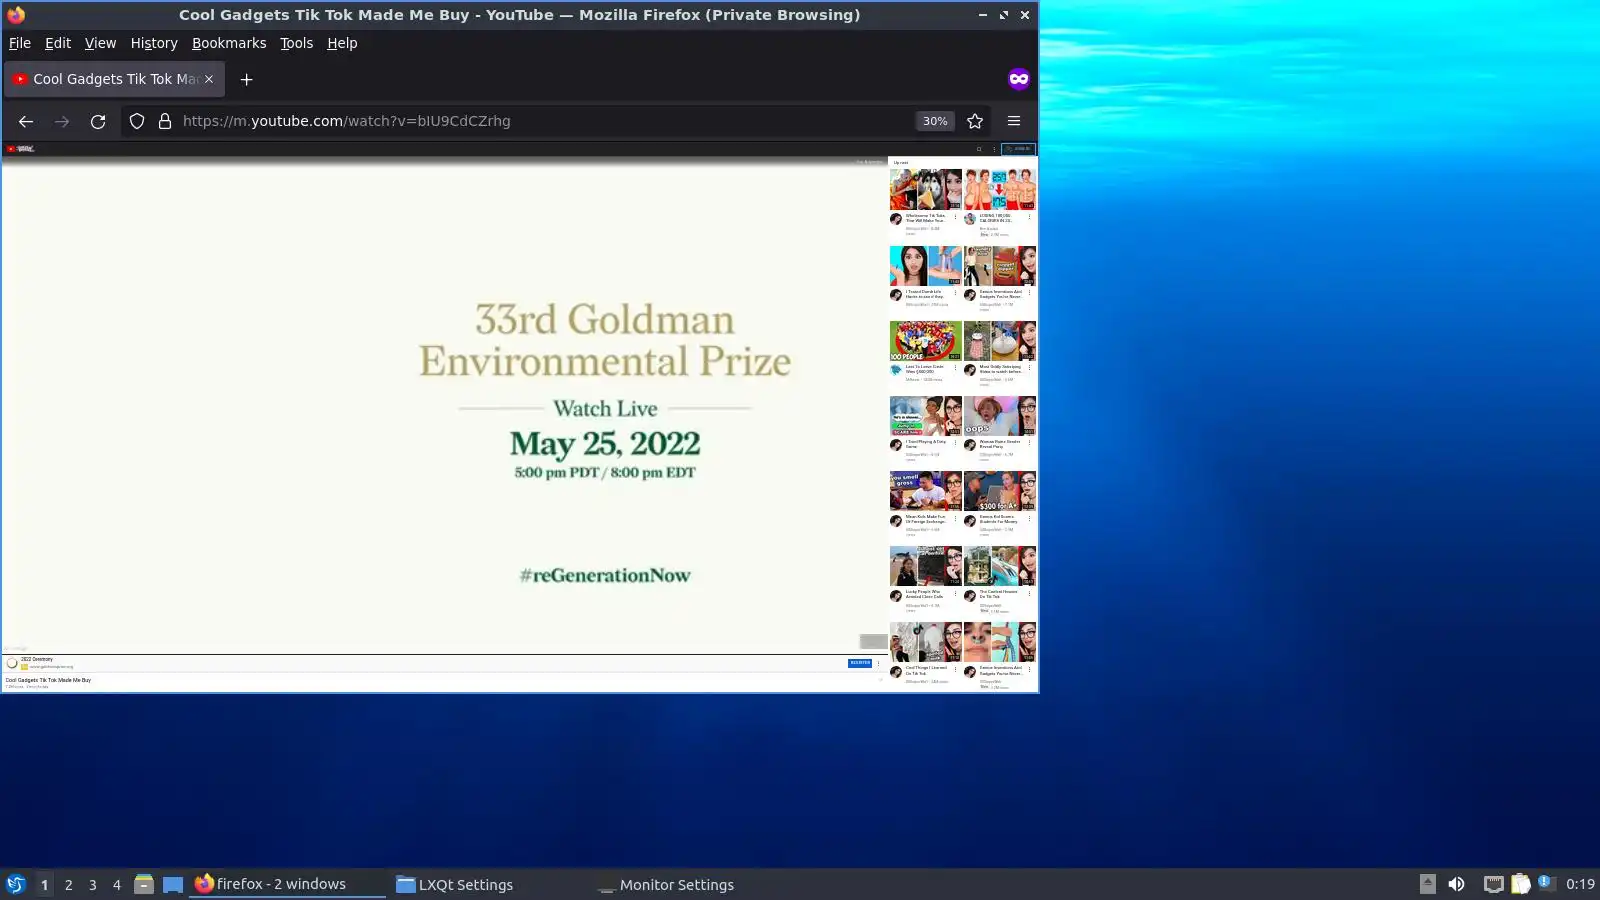Screen dimensions: 1600x900
Task: Open the Tools menu
Action: [x=296, y=43]
